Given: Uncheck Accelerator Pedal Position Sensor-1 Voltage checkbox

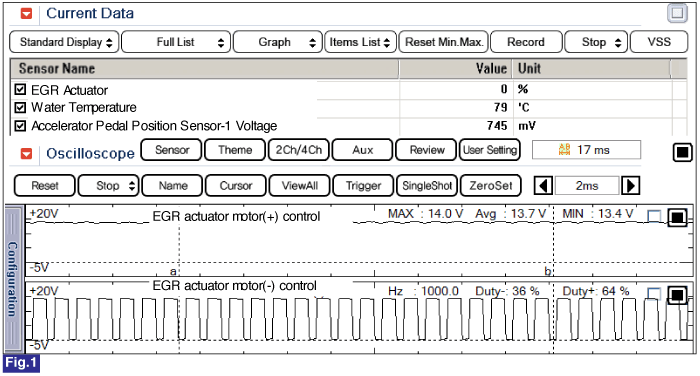Looking at the screenshot, I should [x=20, y=125].
